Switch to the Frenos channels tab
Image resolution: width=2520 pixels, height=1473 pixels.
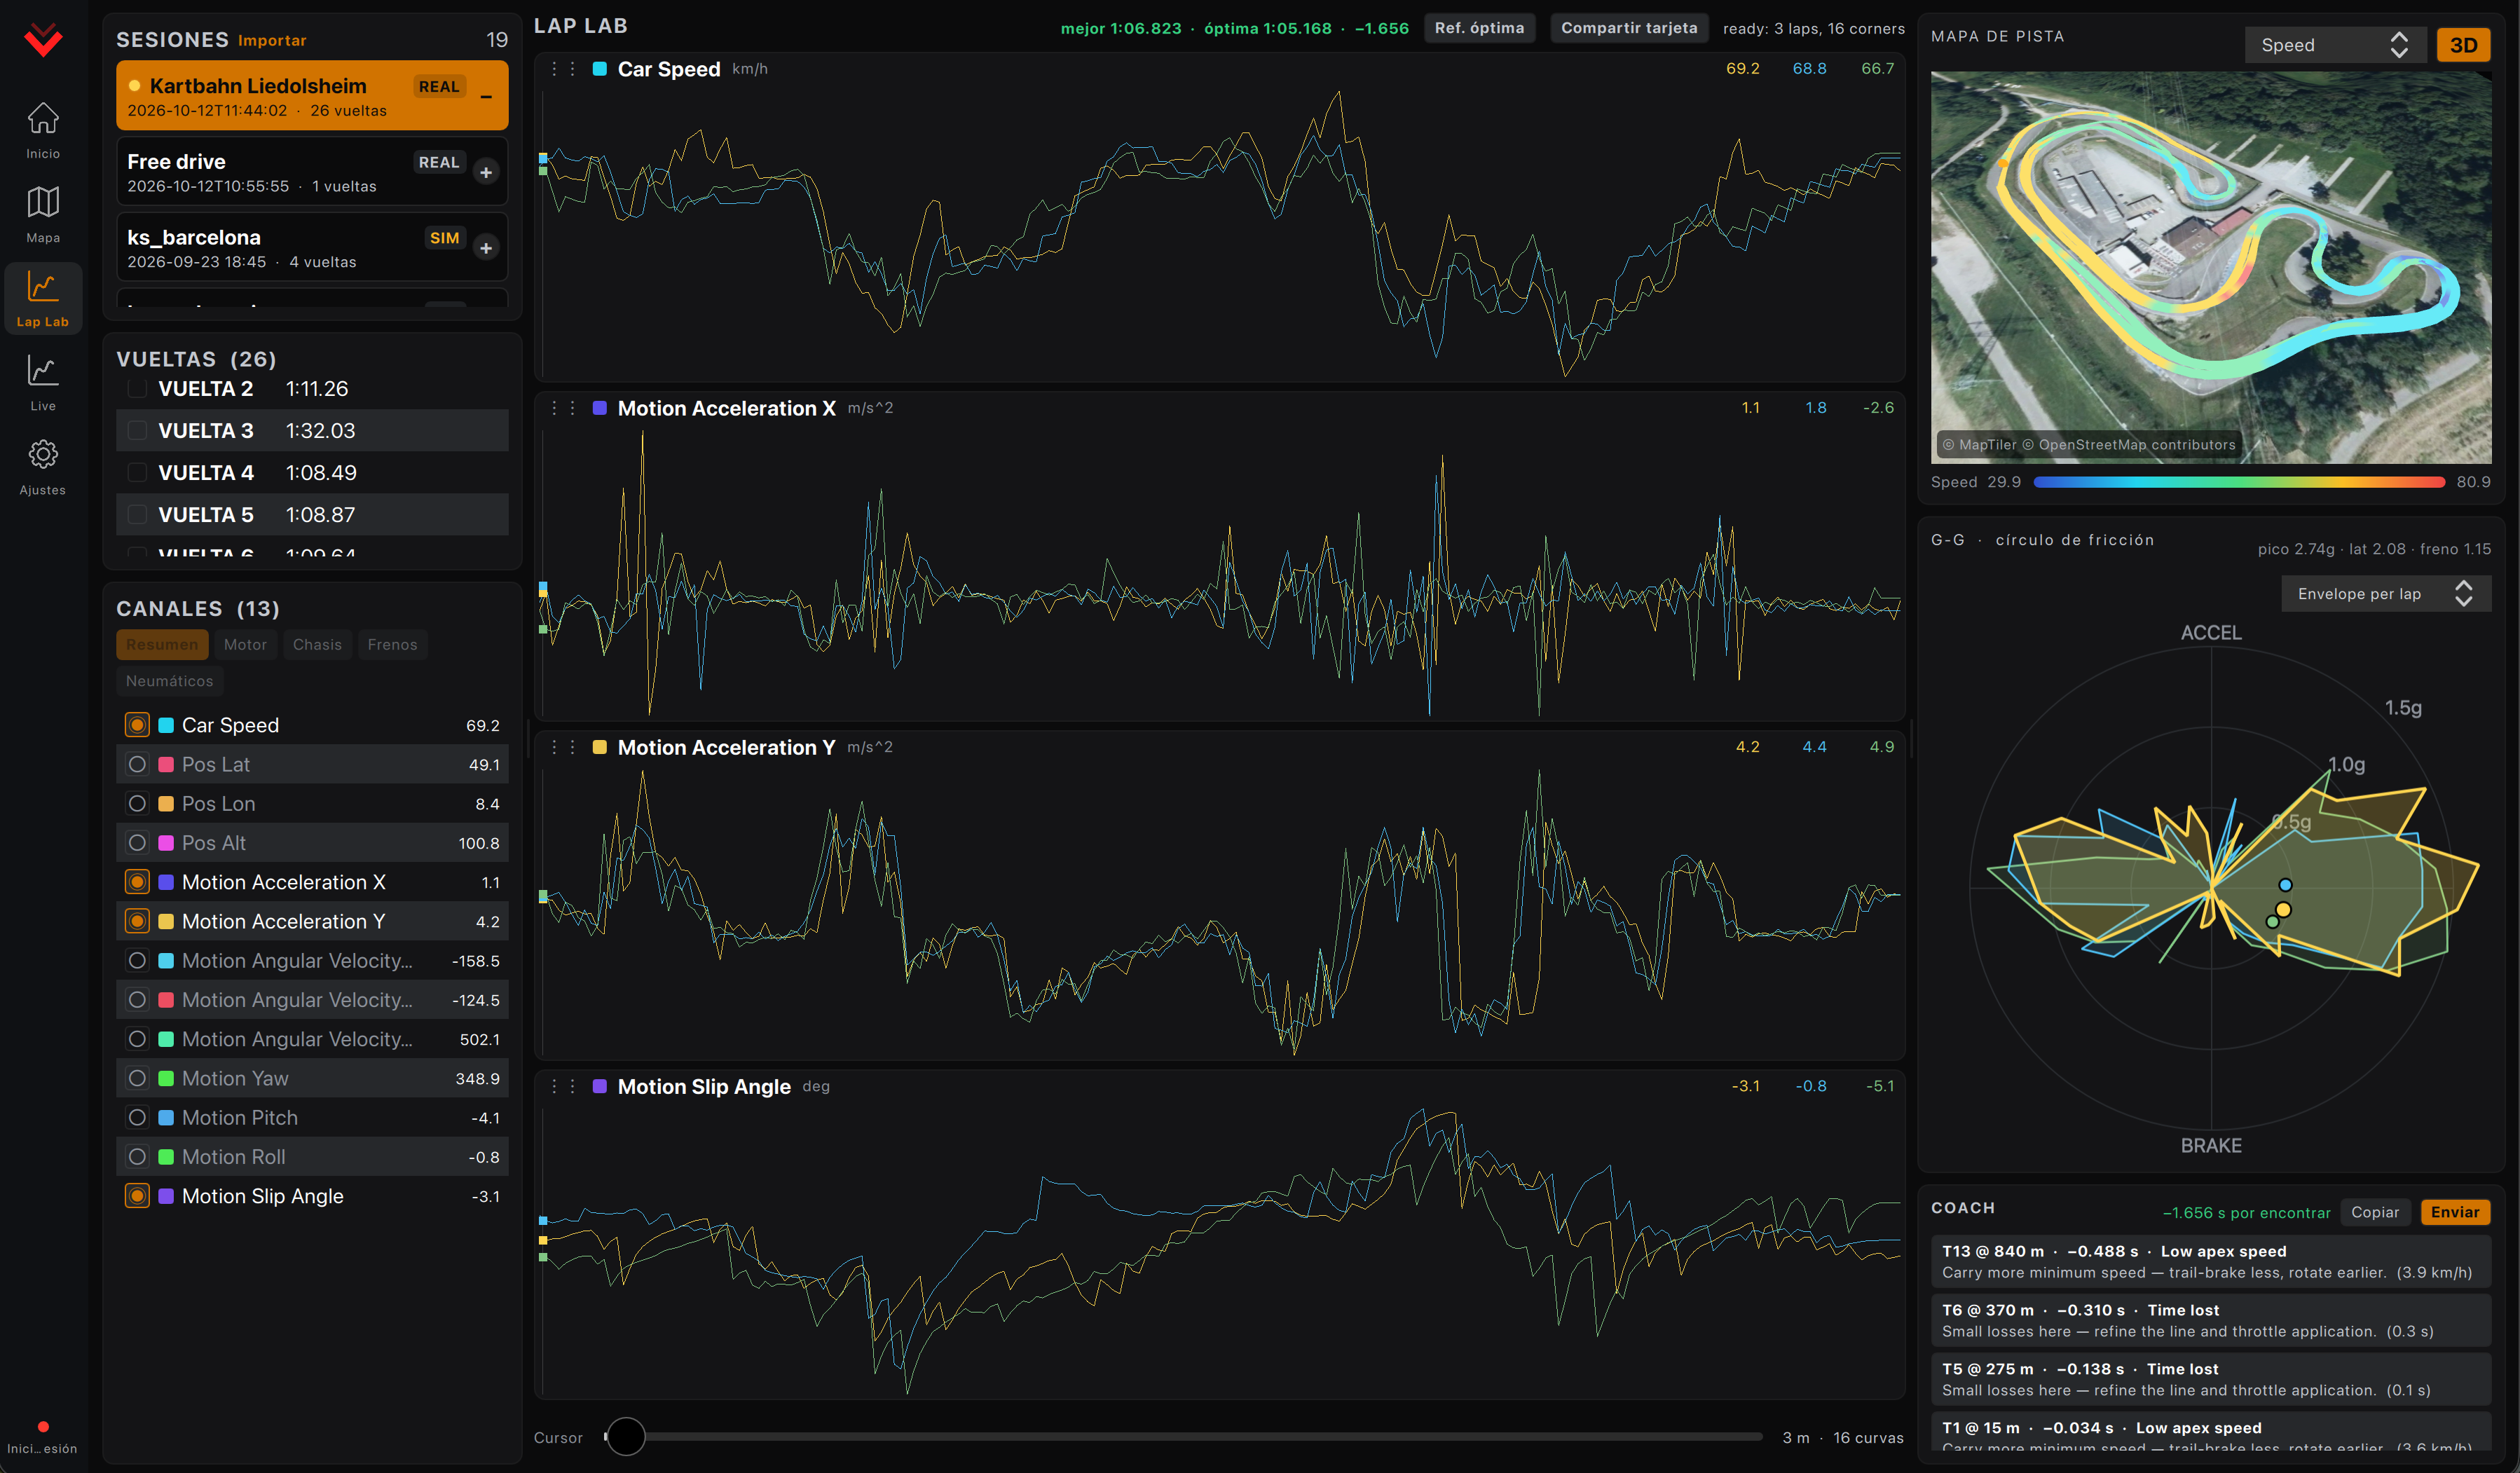pos(392,644)
